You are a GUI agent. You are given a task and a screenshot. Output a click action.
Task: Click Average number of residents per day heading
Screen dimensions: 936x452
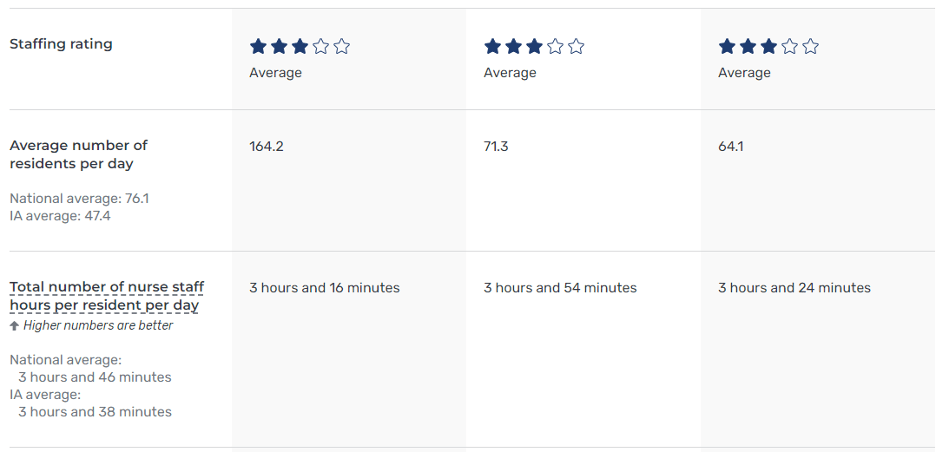coord(78,154)
